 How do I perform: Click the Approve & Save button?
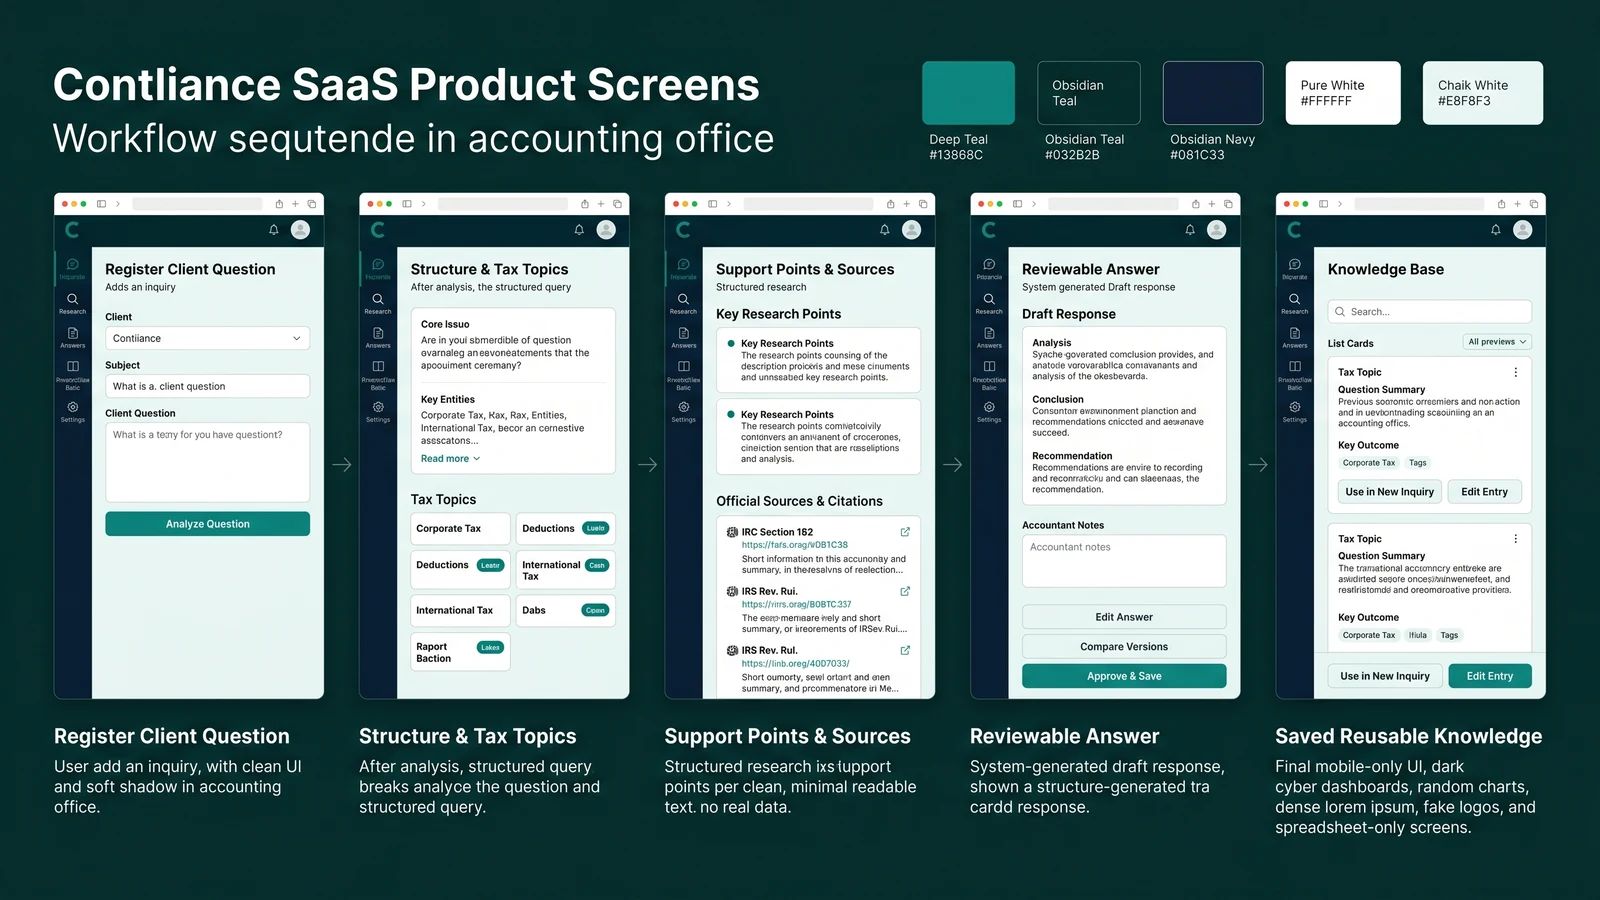coord(1124,676)
